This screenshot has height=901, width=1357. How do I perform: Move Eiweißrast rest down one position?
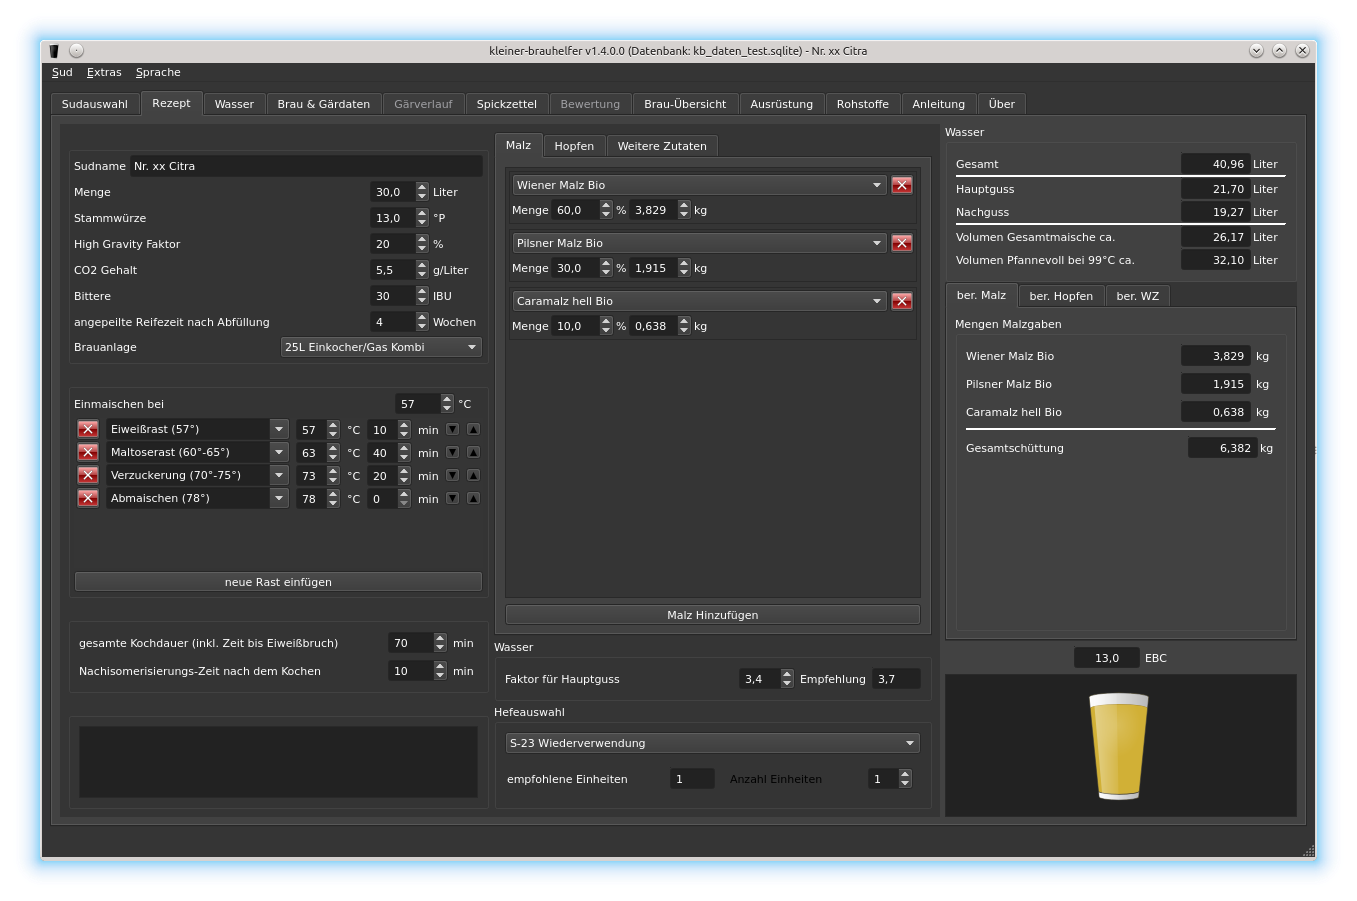point(453,429)
